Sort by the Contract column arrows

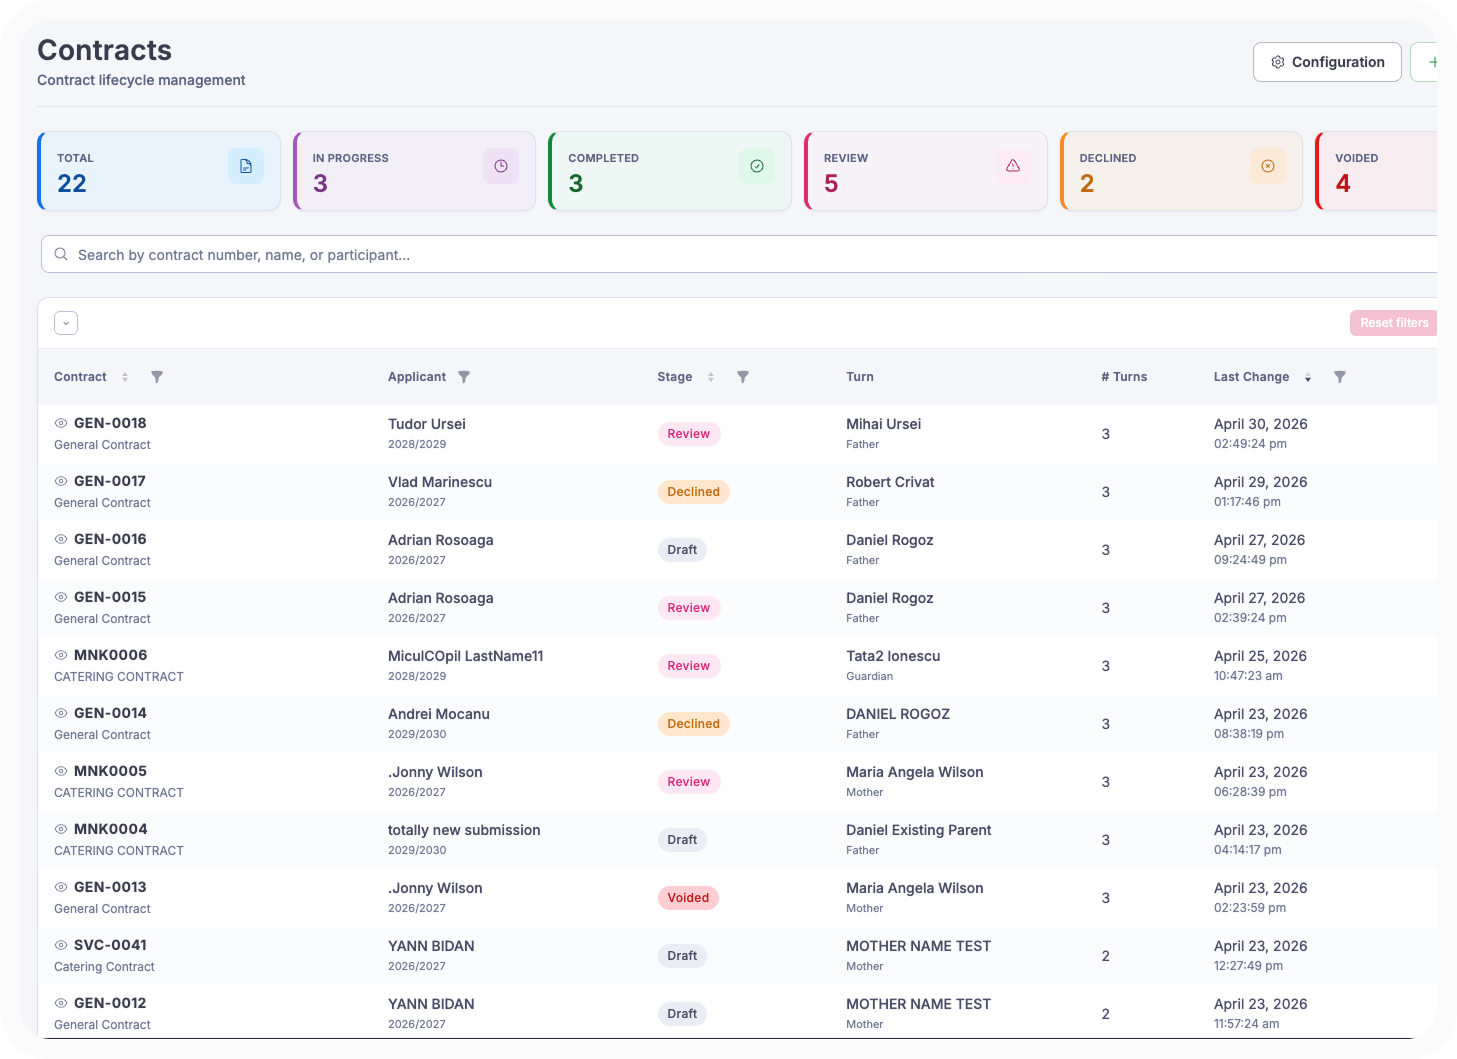125,377
